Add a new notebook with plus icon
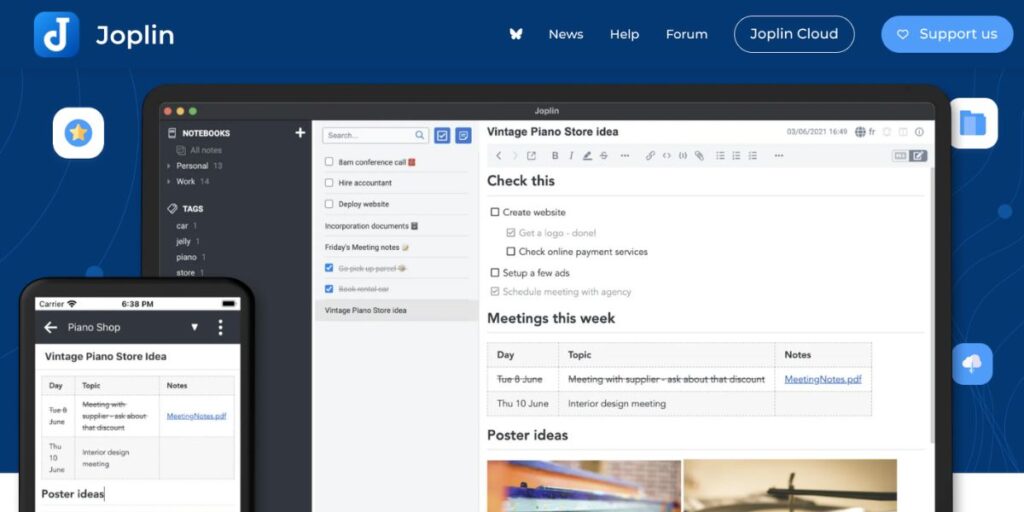Screen dimensions: 1024x512 [300, 133]
